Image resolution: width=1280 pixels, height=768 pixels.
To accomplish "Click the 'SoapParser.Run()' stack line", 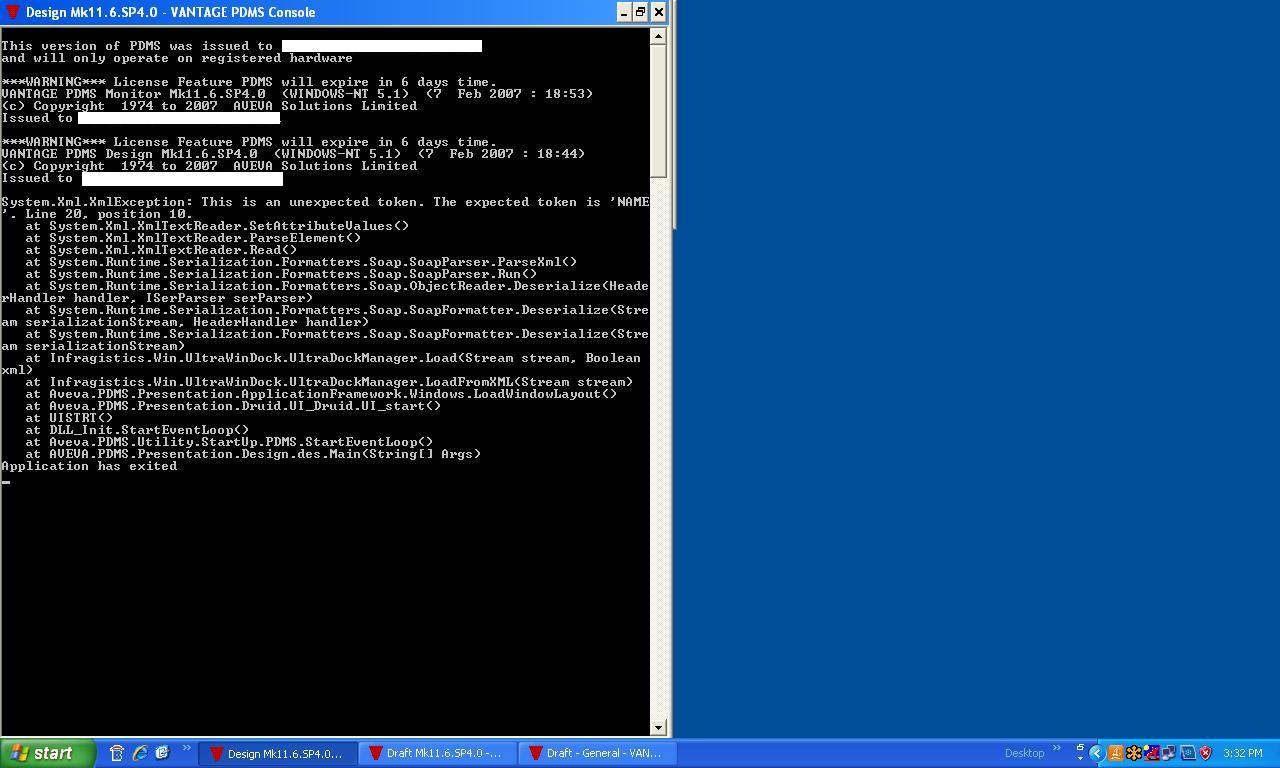I will (x=281, y=274).
